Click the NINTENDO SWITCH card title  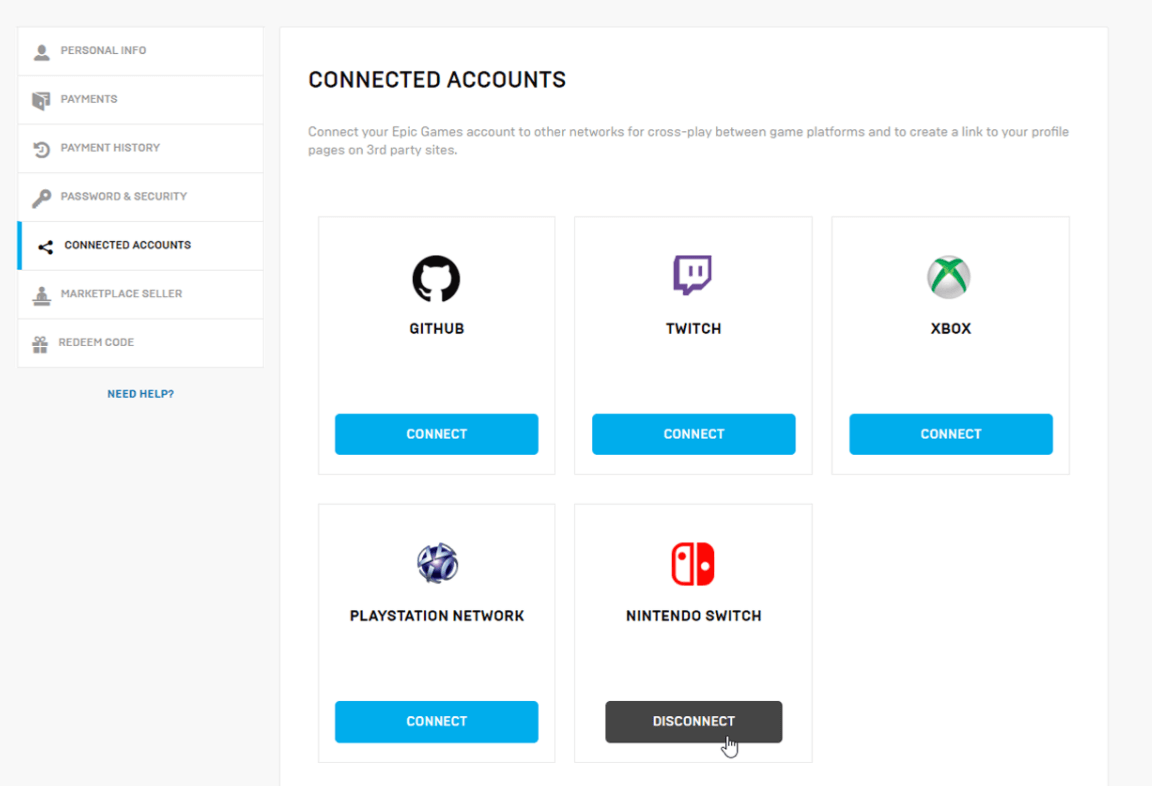[694, 616]
